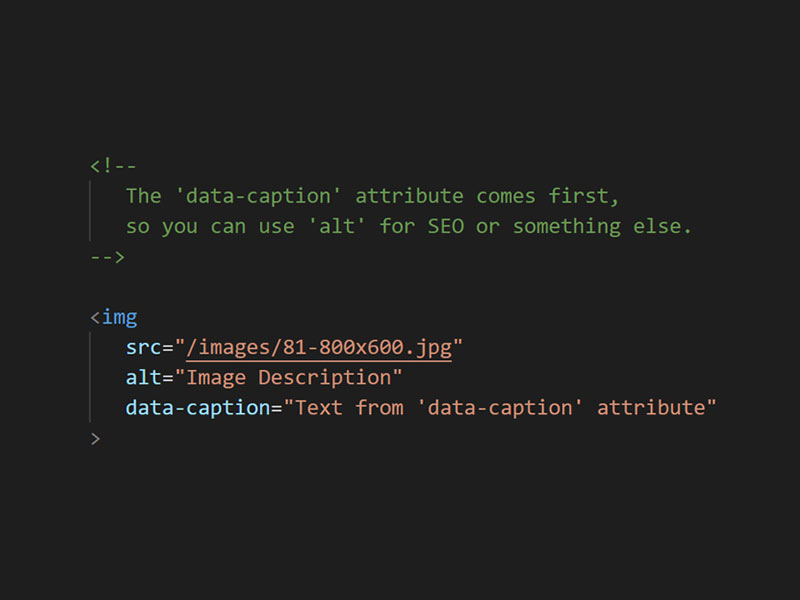Click the closing comment marker -->

point(108,257)
